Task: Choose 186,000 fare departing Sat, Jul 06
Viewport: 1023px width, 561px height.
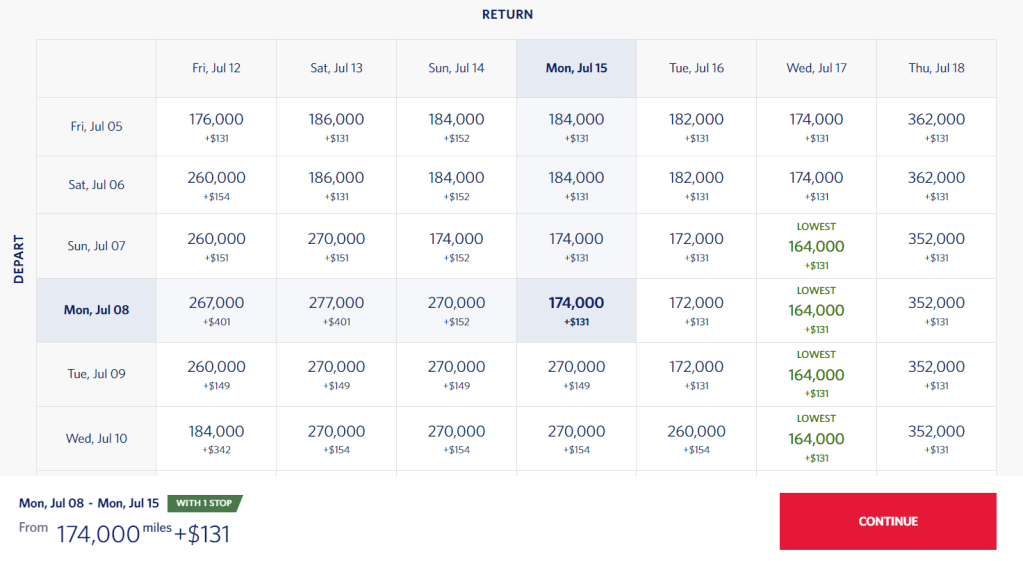Action: (336, 184)
